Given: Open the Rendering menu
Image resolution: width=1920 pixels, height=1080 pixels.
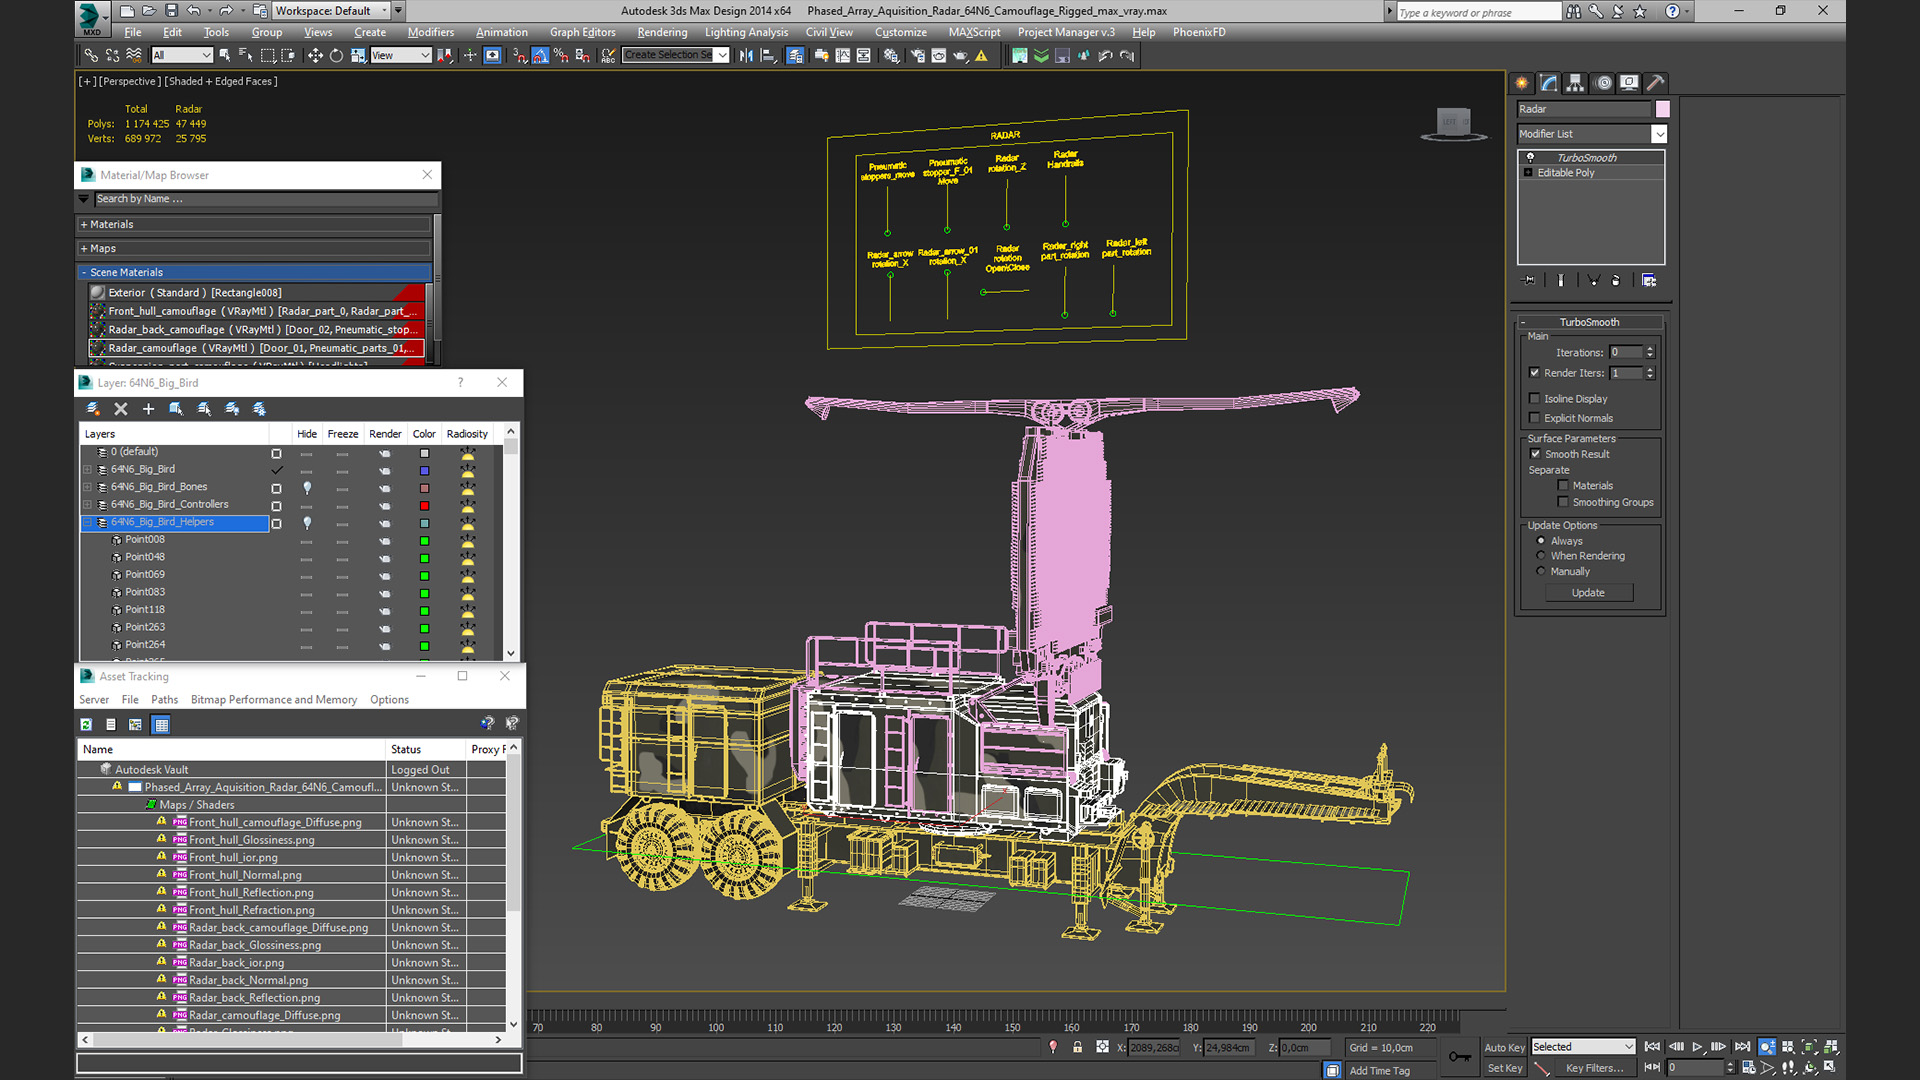Looking at the screenshot, I should (662, 32).
